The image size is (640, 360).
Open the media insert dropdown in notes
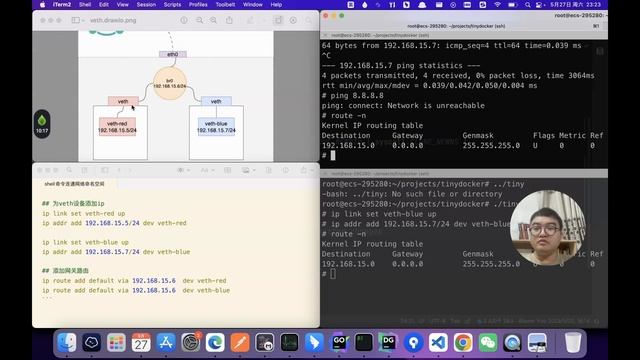248,170
